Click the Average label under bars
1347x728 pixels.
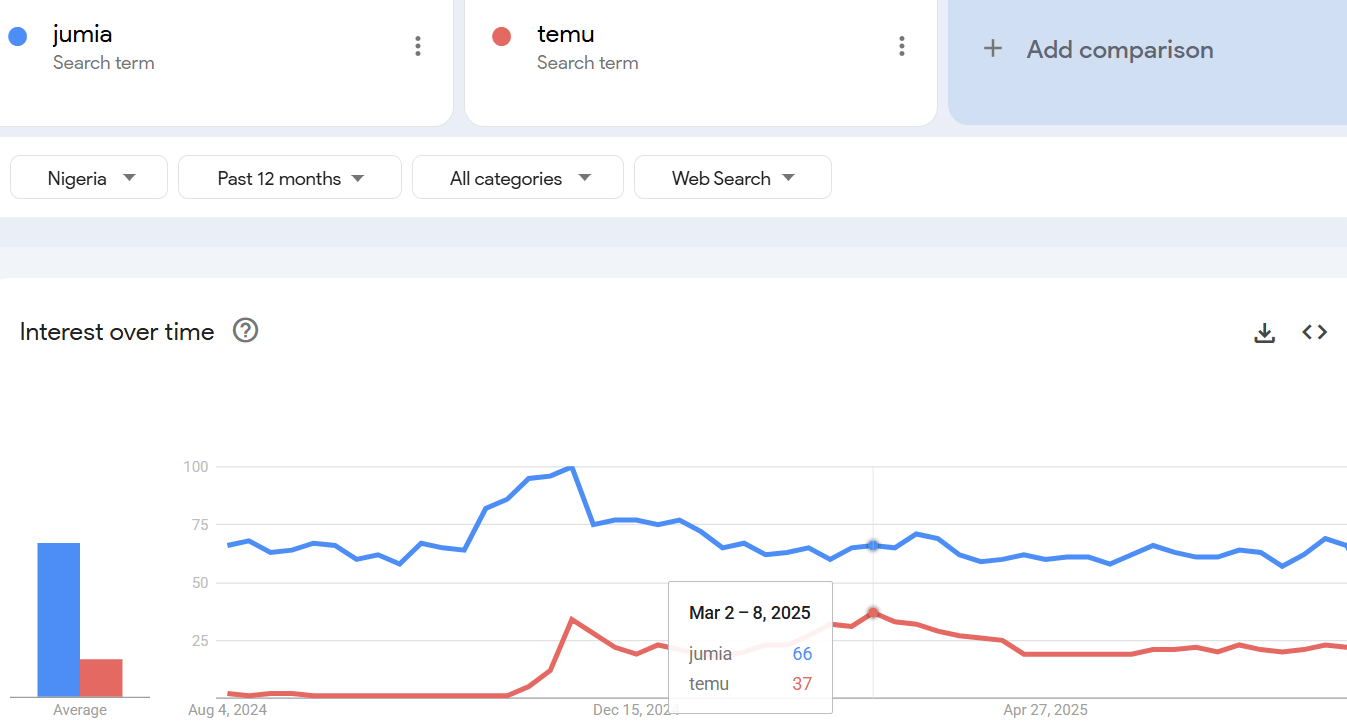tap(80, 710)
